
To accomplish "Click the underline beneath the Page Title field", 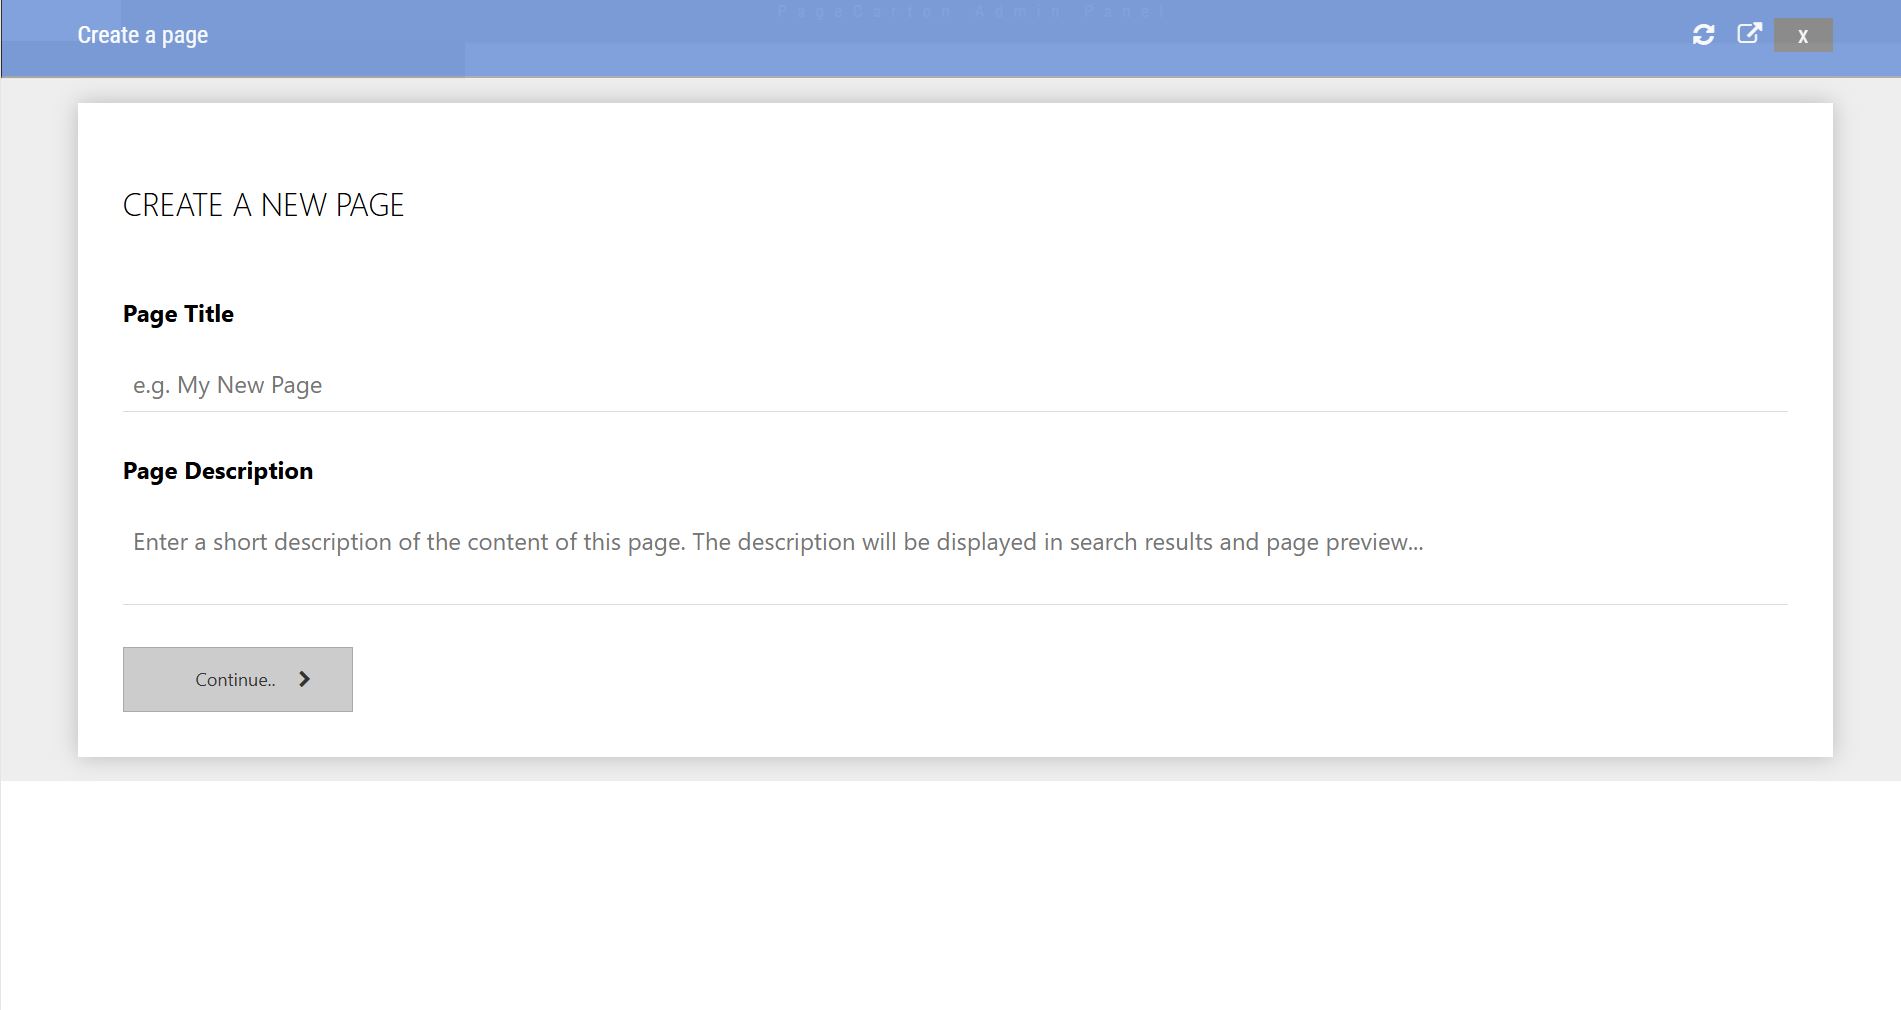I will tap(954, 411).
